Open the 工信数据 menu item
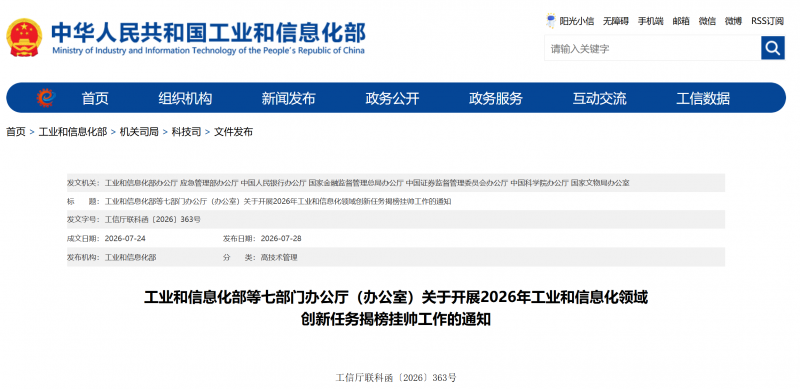Image resolution: width=800 pixels, height=389 pixels. [703, 98]
